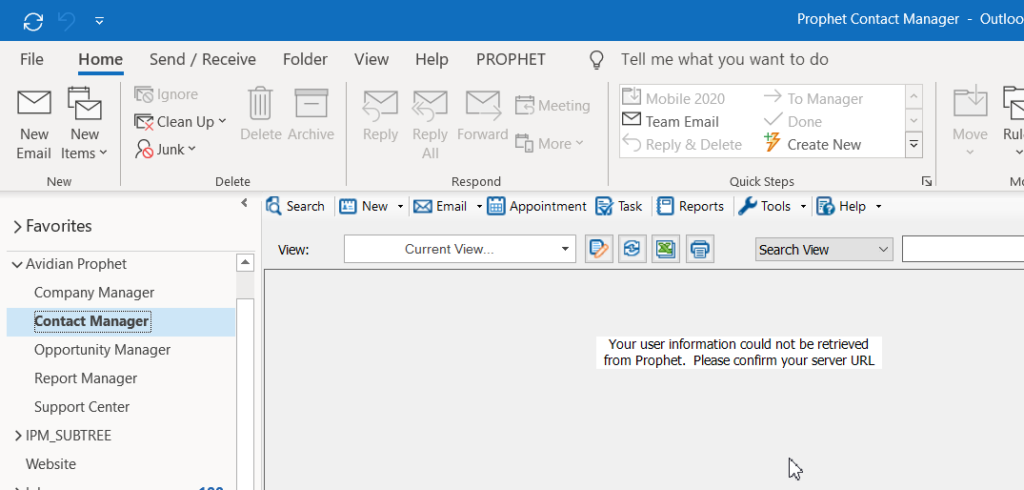Click the Prophet New contact button
Screen dimensions: 1024x490
tap(364, 206)
